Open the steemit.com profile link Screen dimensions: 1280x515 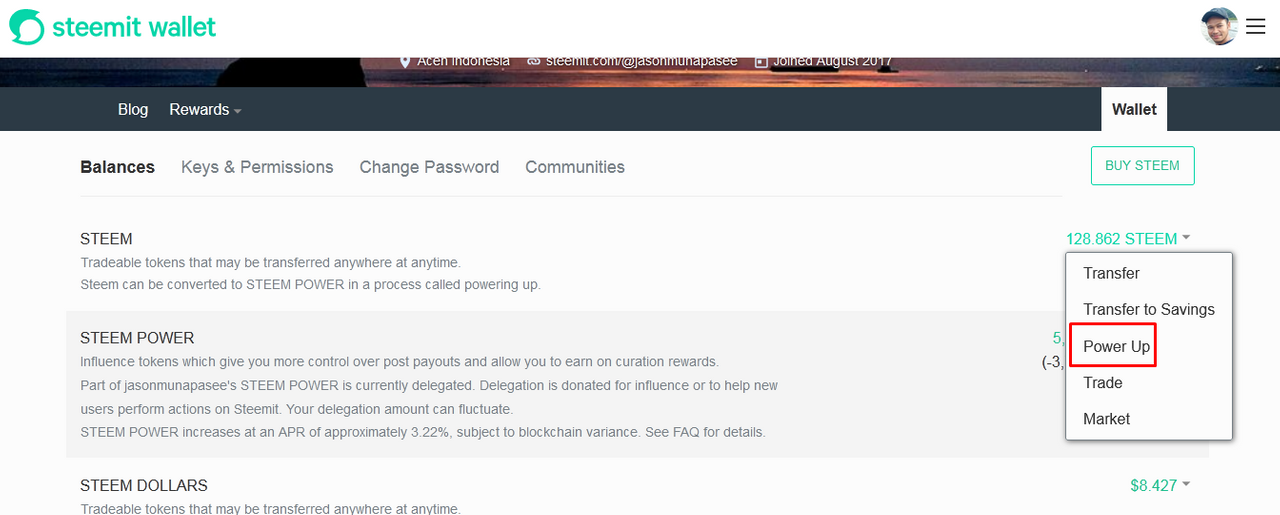641,62
